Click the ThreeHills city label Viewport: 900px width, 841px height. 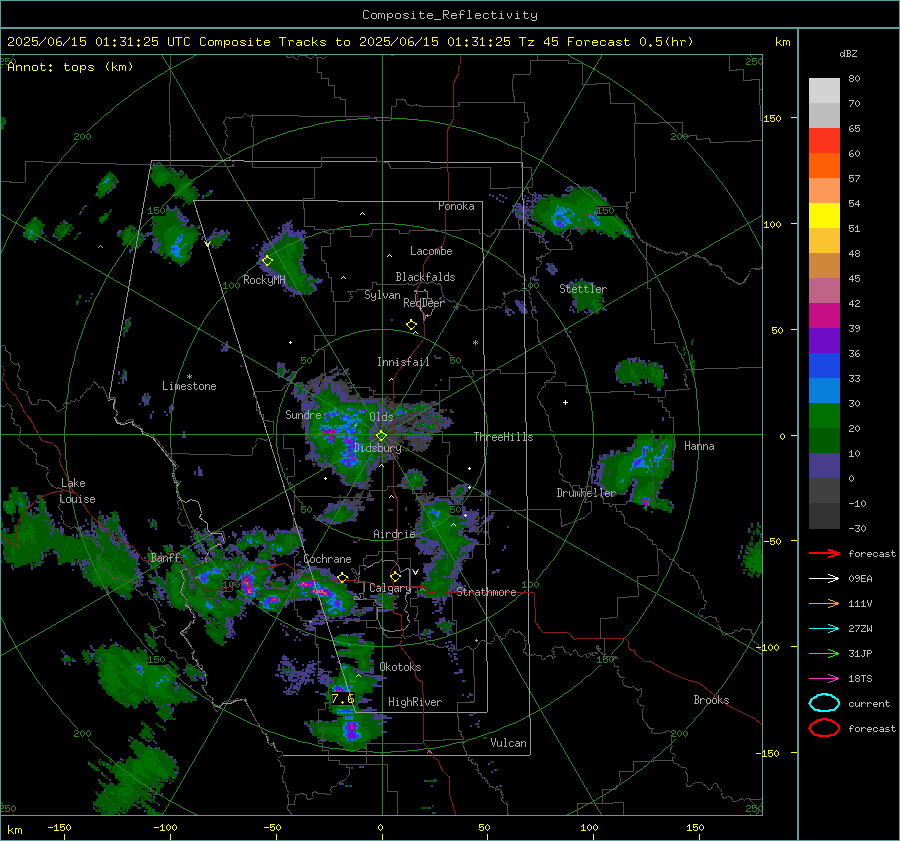503,437
